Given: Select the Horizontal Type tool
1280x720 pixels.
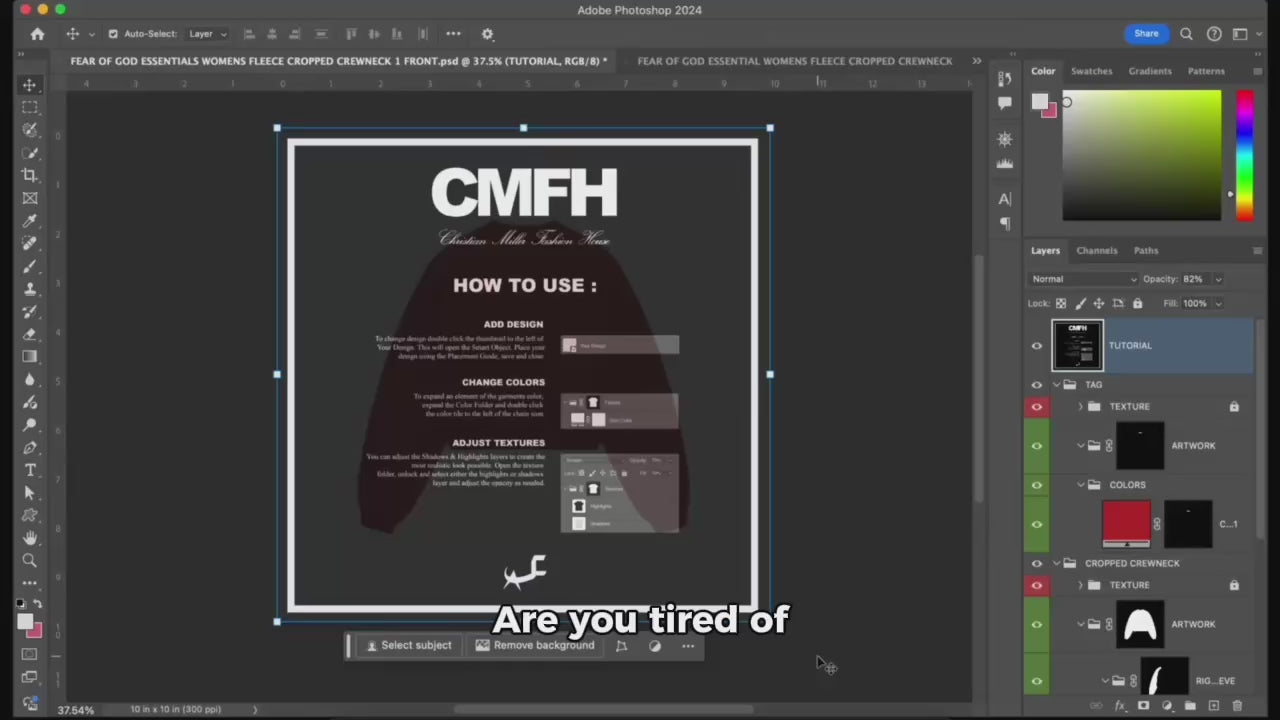Looking at the screenshot, I should (30, 470).
